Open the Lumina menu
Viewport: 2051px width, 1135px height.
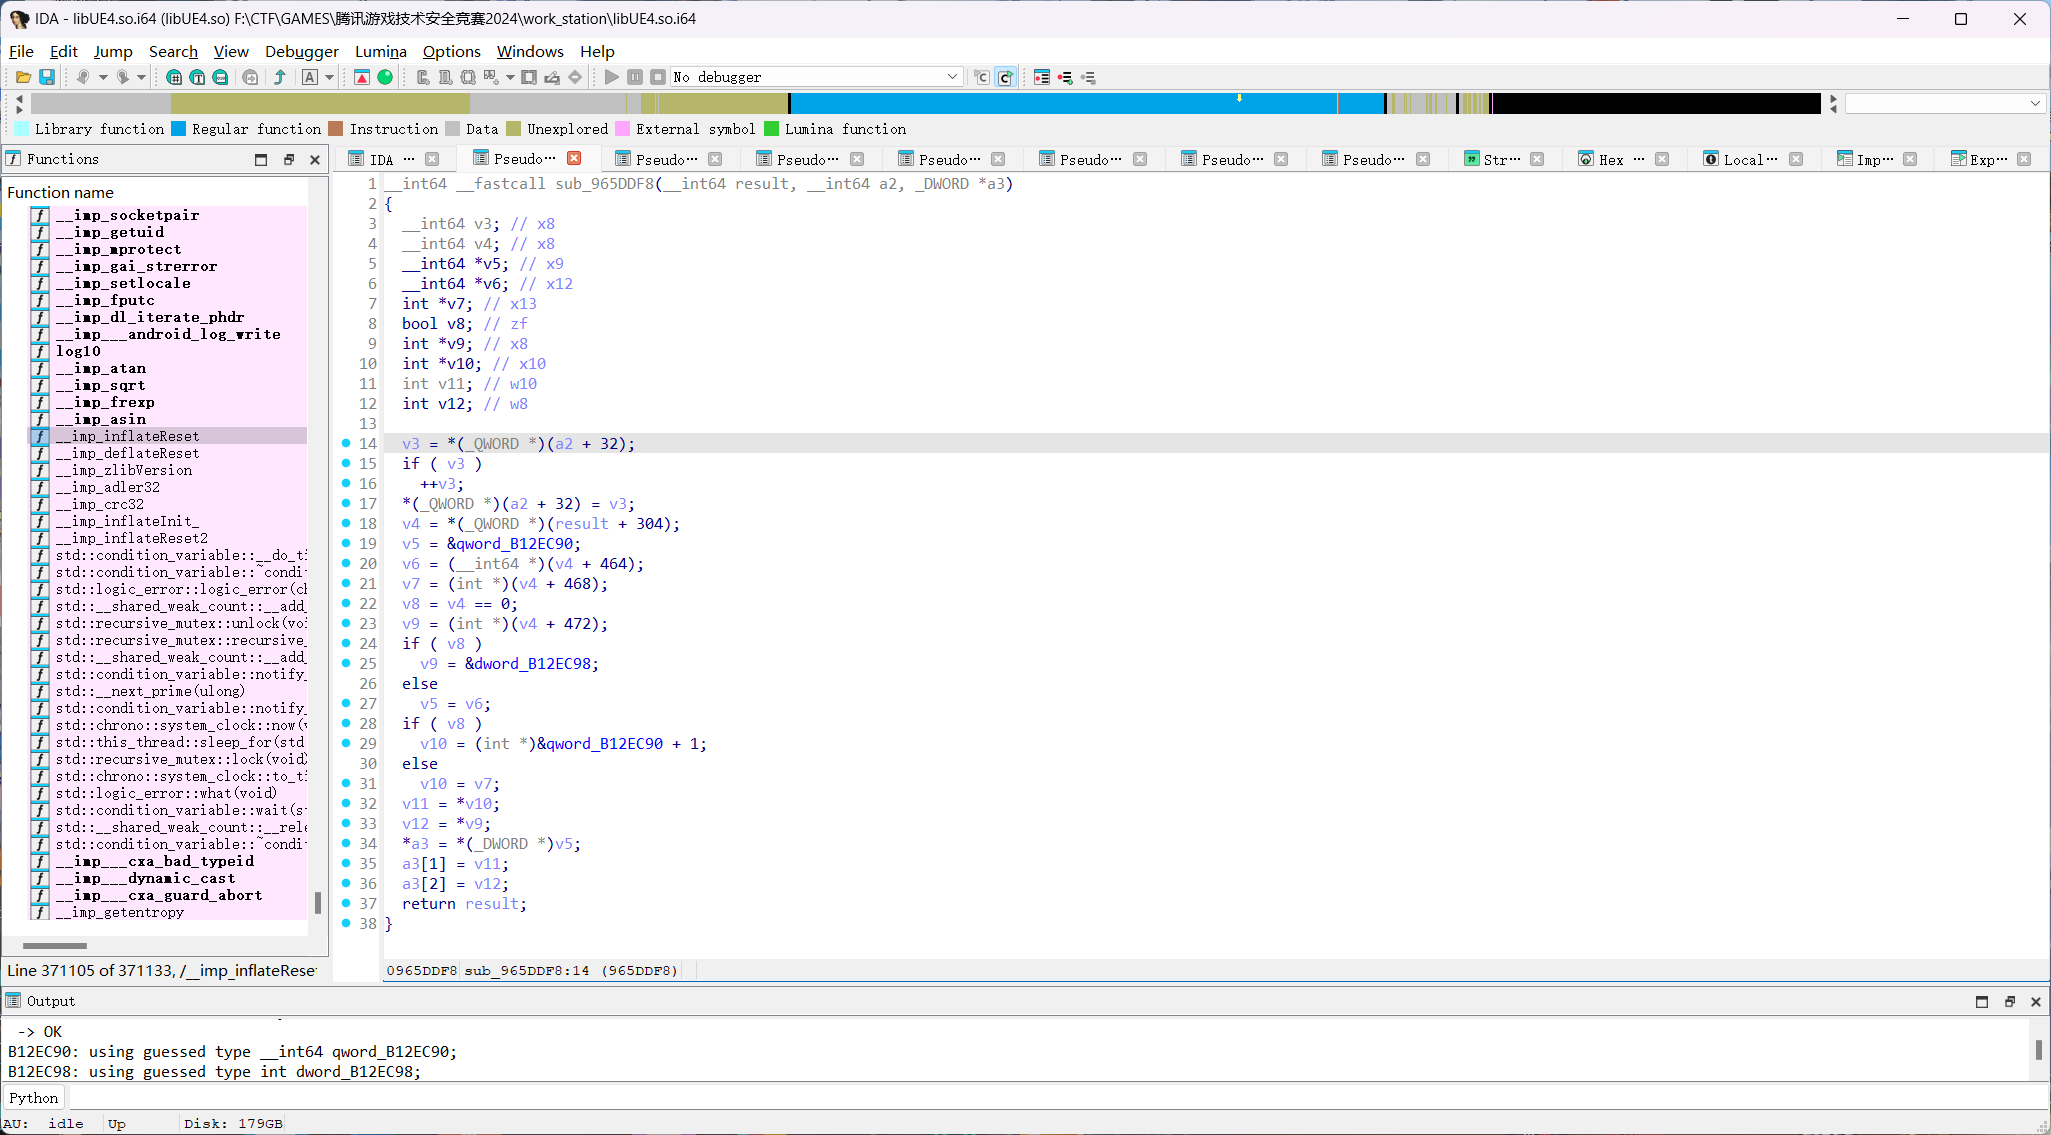381,51
